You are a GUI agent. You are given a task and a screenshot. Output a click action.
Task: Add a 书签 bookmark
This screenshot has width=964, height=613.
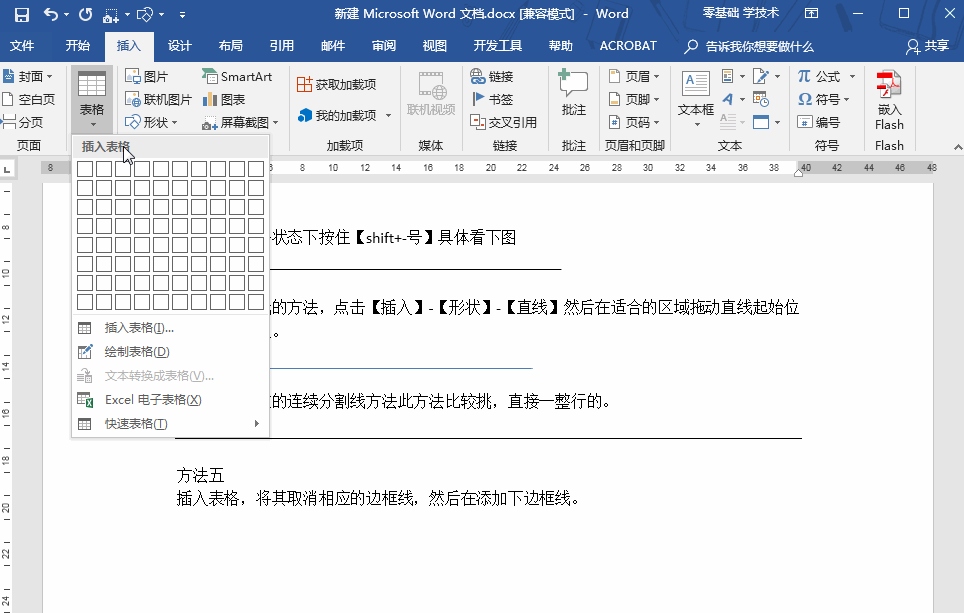click(x=491, y=99)
